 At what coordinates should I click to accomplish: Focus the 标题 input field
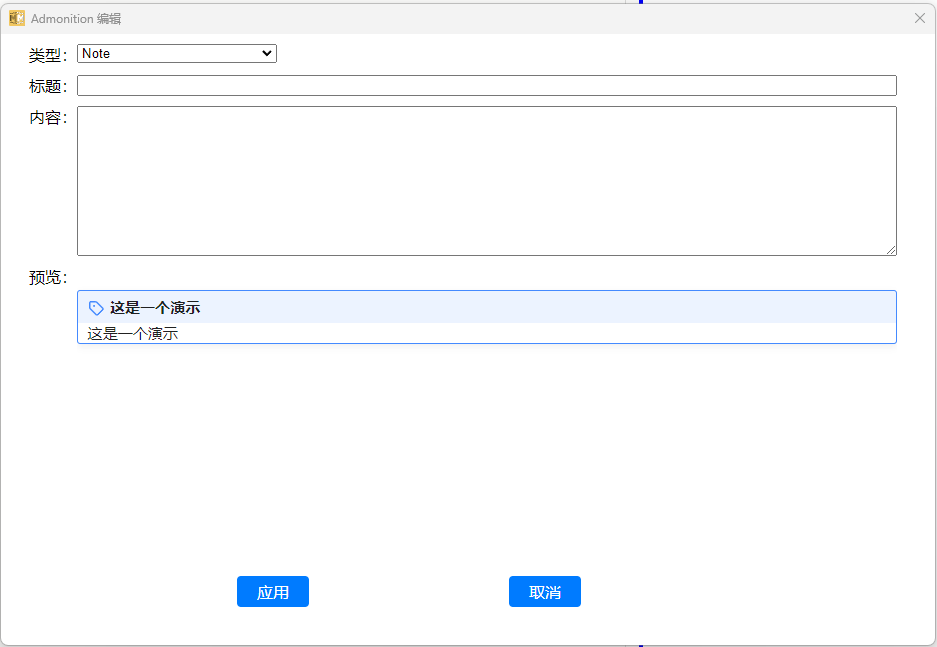pyautogui.click(x=486, y=86)
